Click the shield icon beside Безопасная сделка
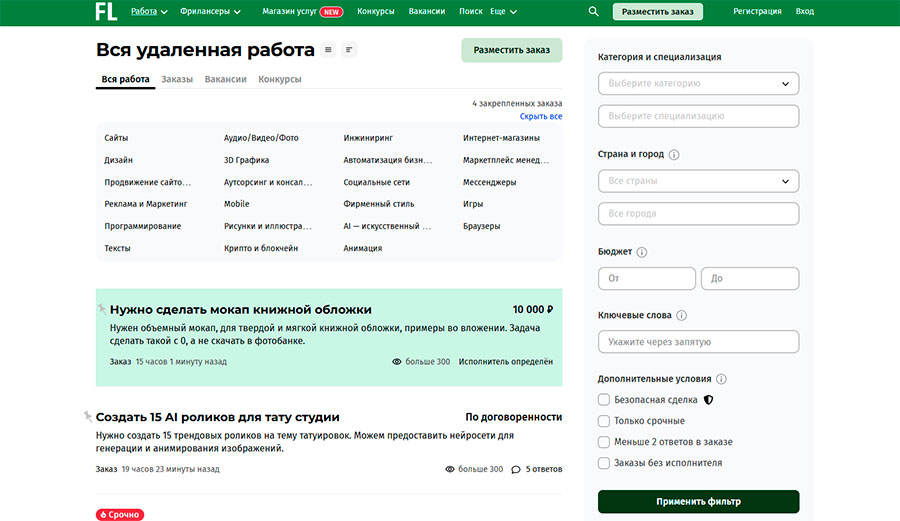This screenshot has height=521, width=900. (708, 400)
